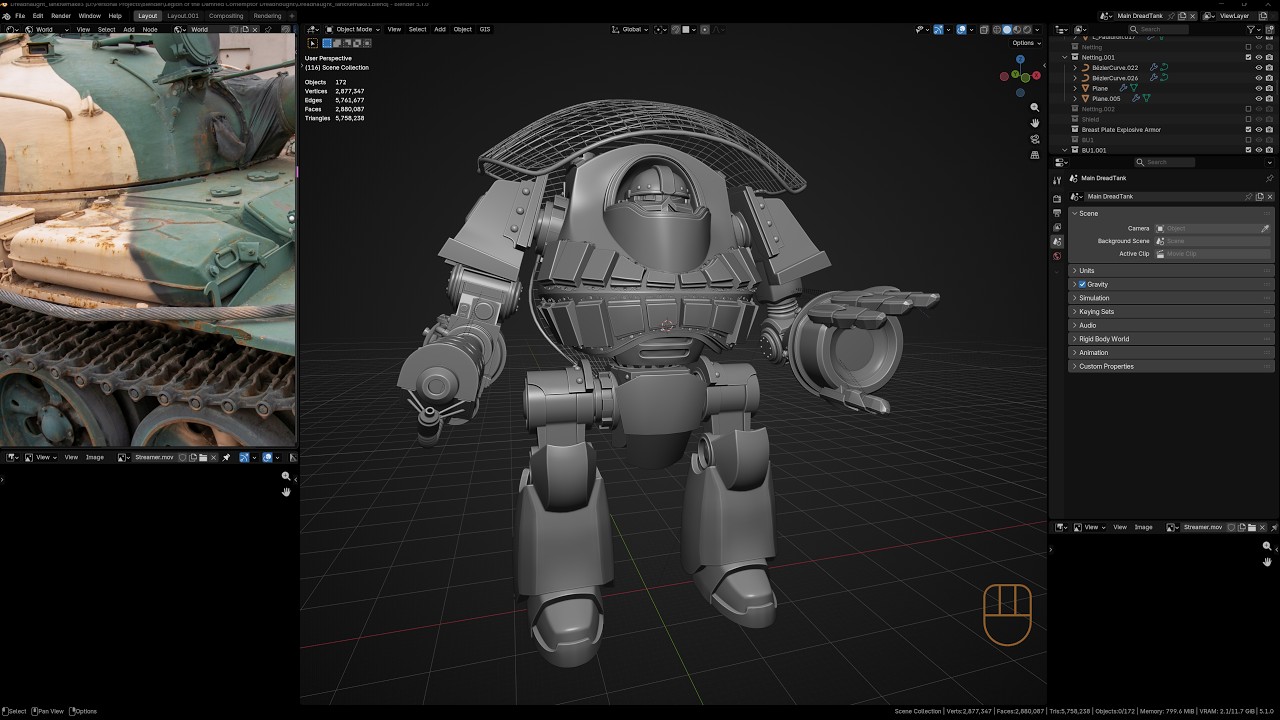Open Global transform orientation dropdown

[x=630, y=30]
